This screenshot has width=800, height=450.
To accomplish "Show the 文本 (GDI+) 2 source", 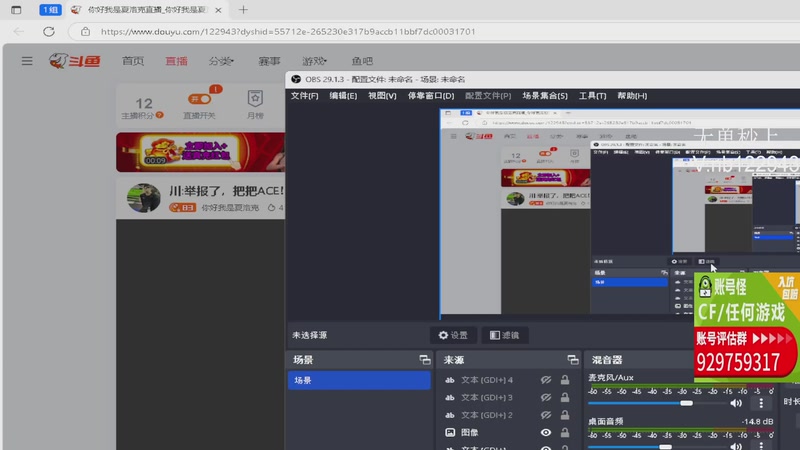I will [546, 415].
